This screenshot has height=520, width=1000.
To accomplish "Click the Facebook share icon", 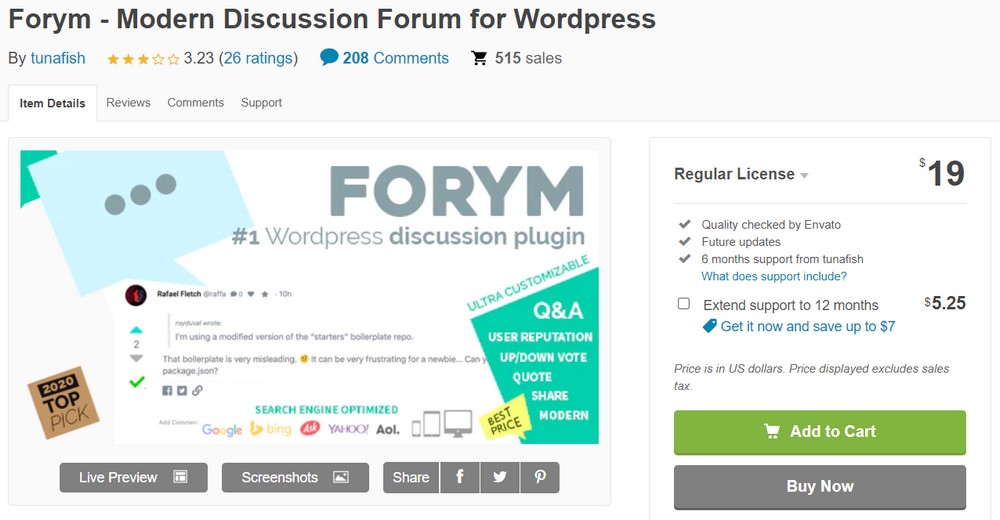I will [459, 477].
